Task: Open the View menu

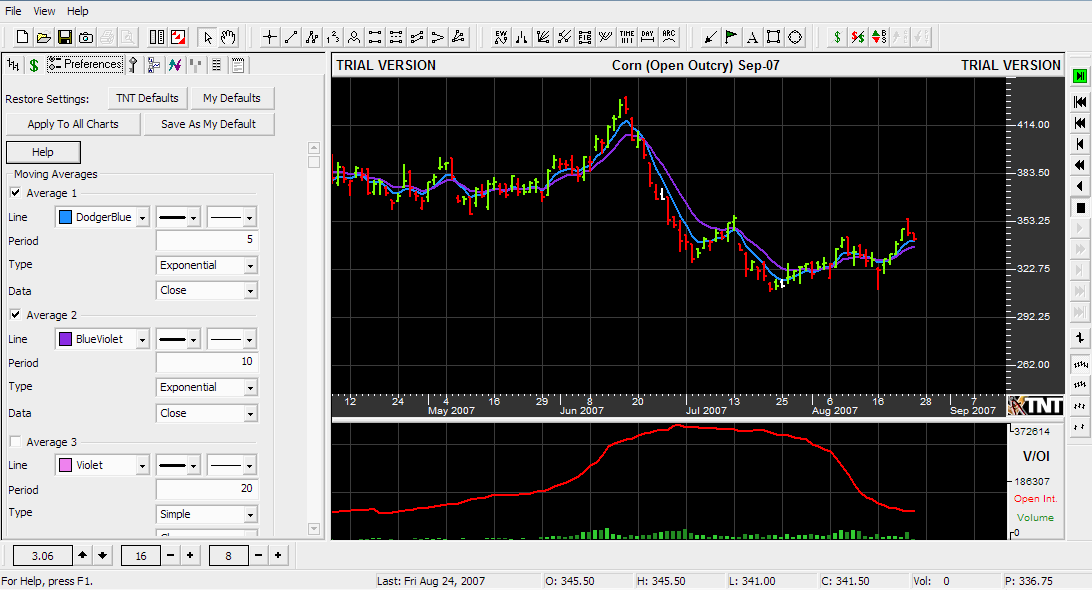Action: [44, 11]
